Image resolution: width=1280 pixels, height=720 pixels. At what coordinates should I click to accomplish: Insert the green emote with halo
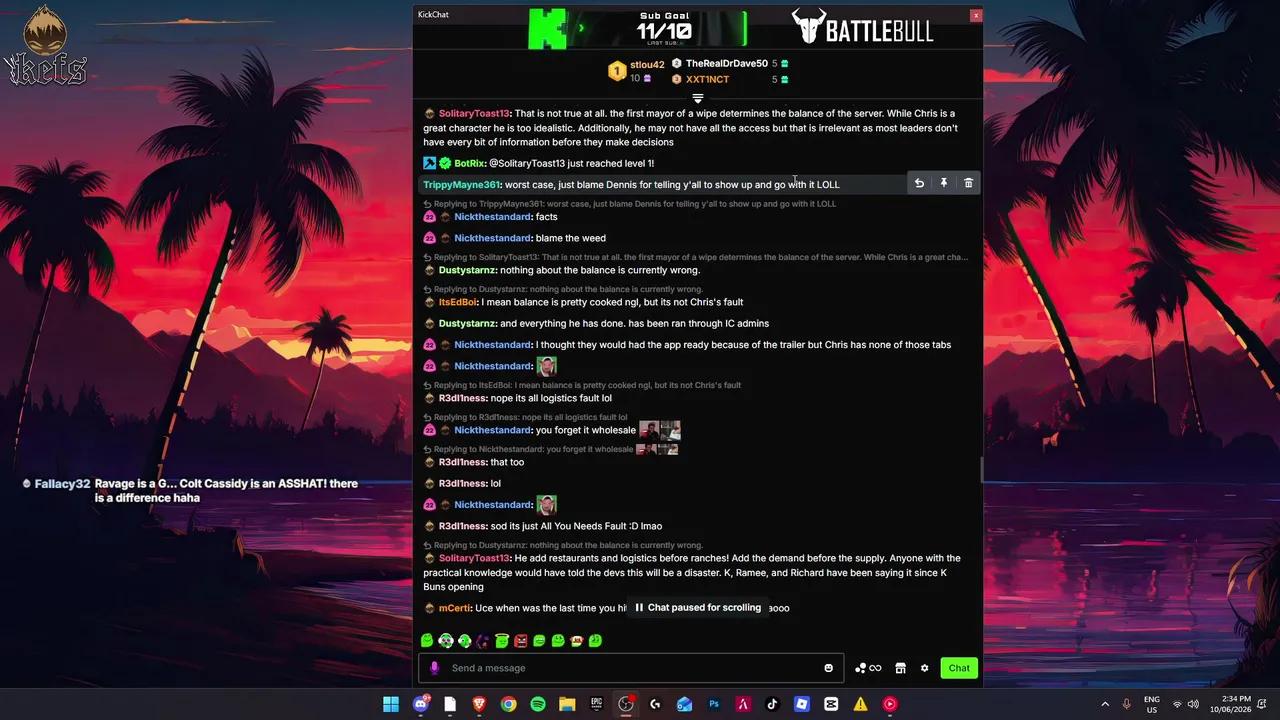(x=502, y=641)
